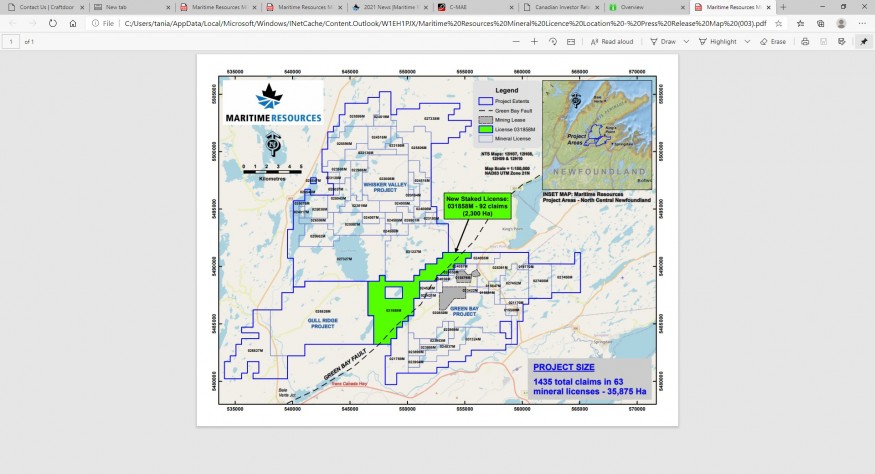Click the Kilometres scale bar
Screen dimensions: 875x474
(x=272, y=173)
